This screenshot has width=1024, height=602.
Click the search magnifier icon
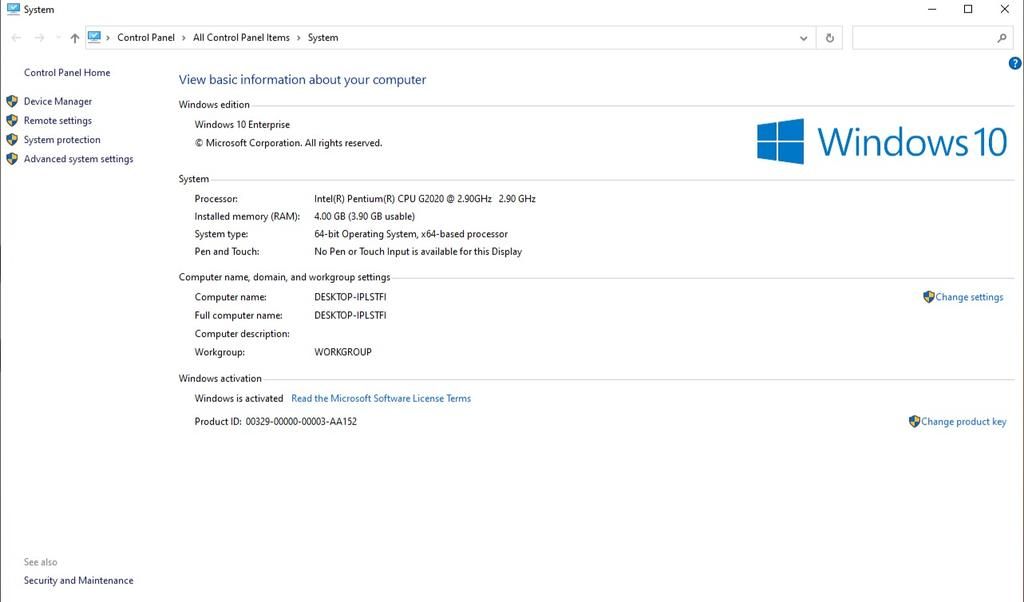point(1002,38)
